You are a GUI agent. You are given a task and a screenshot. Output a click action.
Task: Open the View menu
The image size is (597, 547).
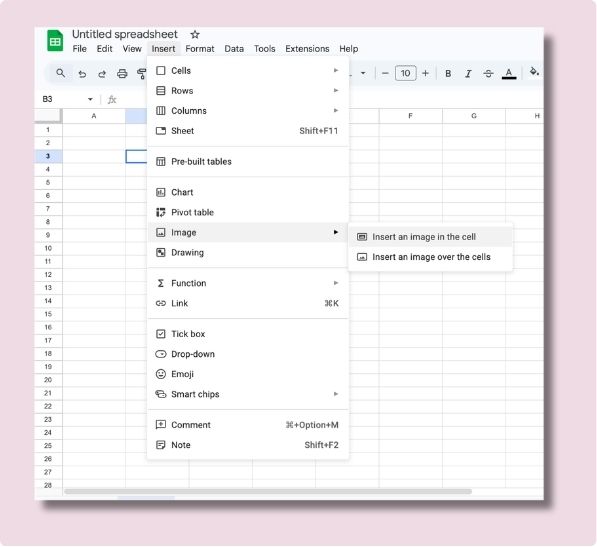click(132, 49)
